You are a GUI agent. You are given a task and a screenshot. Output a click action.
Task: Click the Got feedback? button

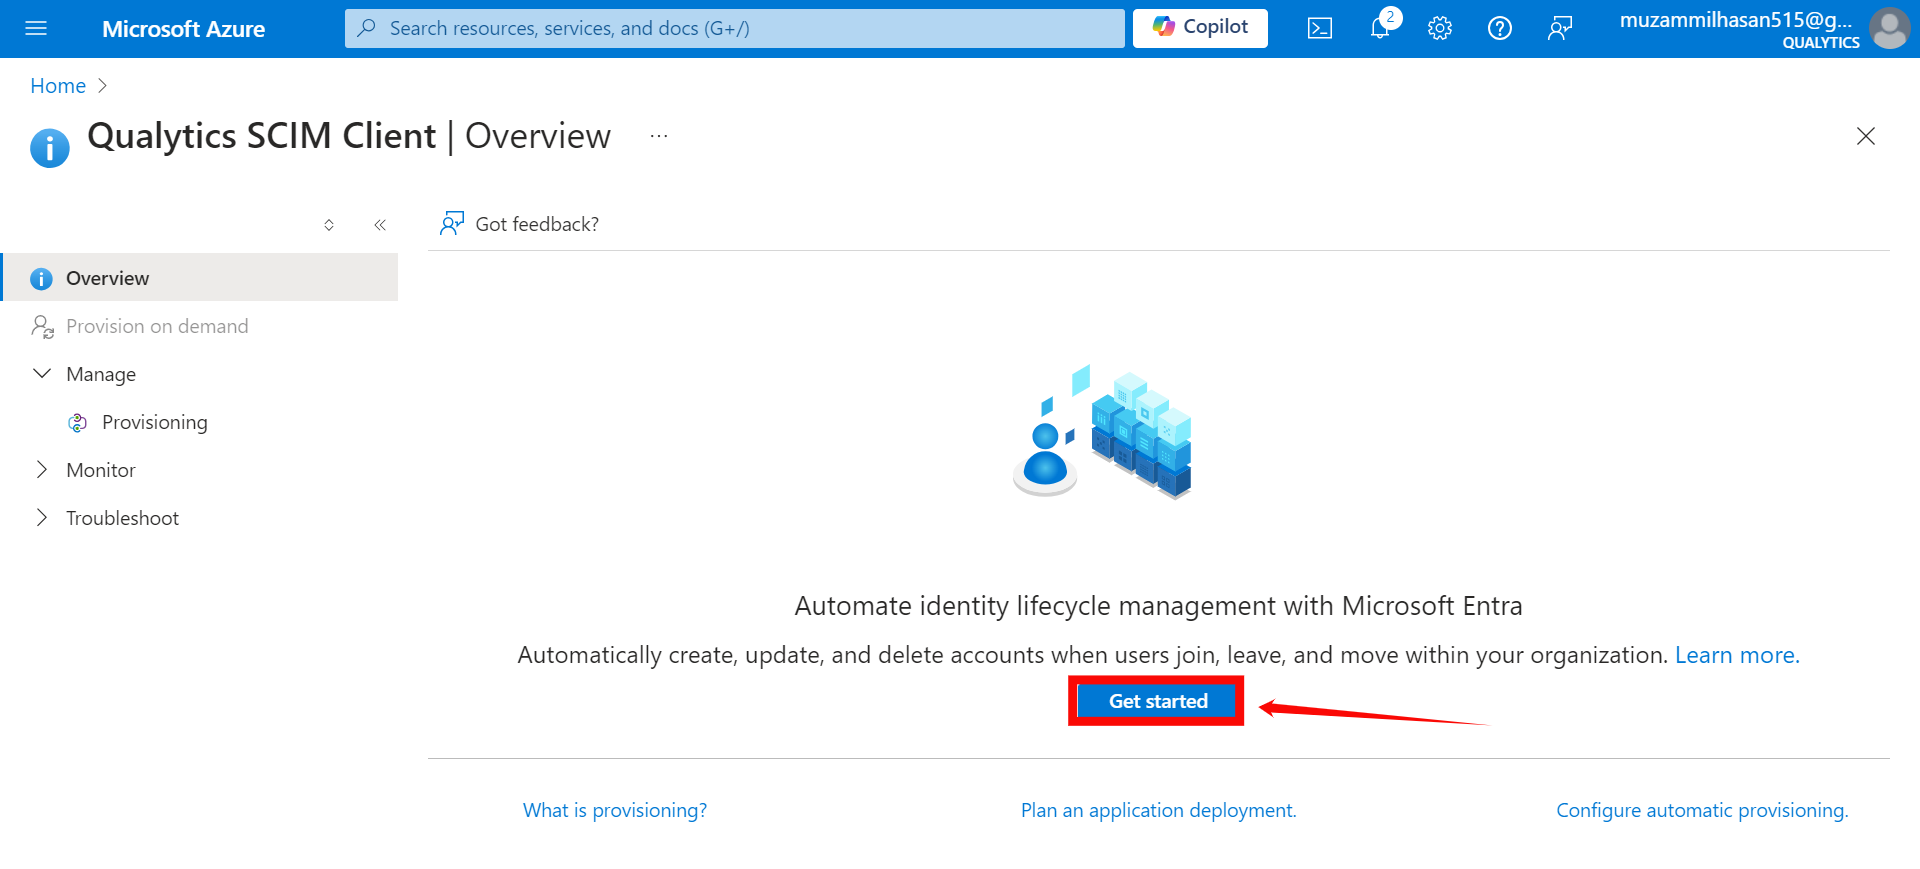coord(519,224)
